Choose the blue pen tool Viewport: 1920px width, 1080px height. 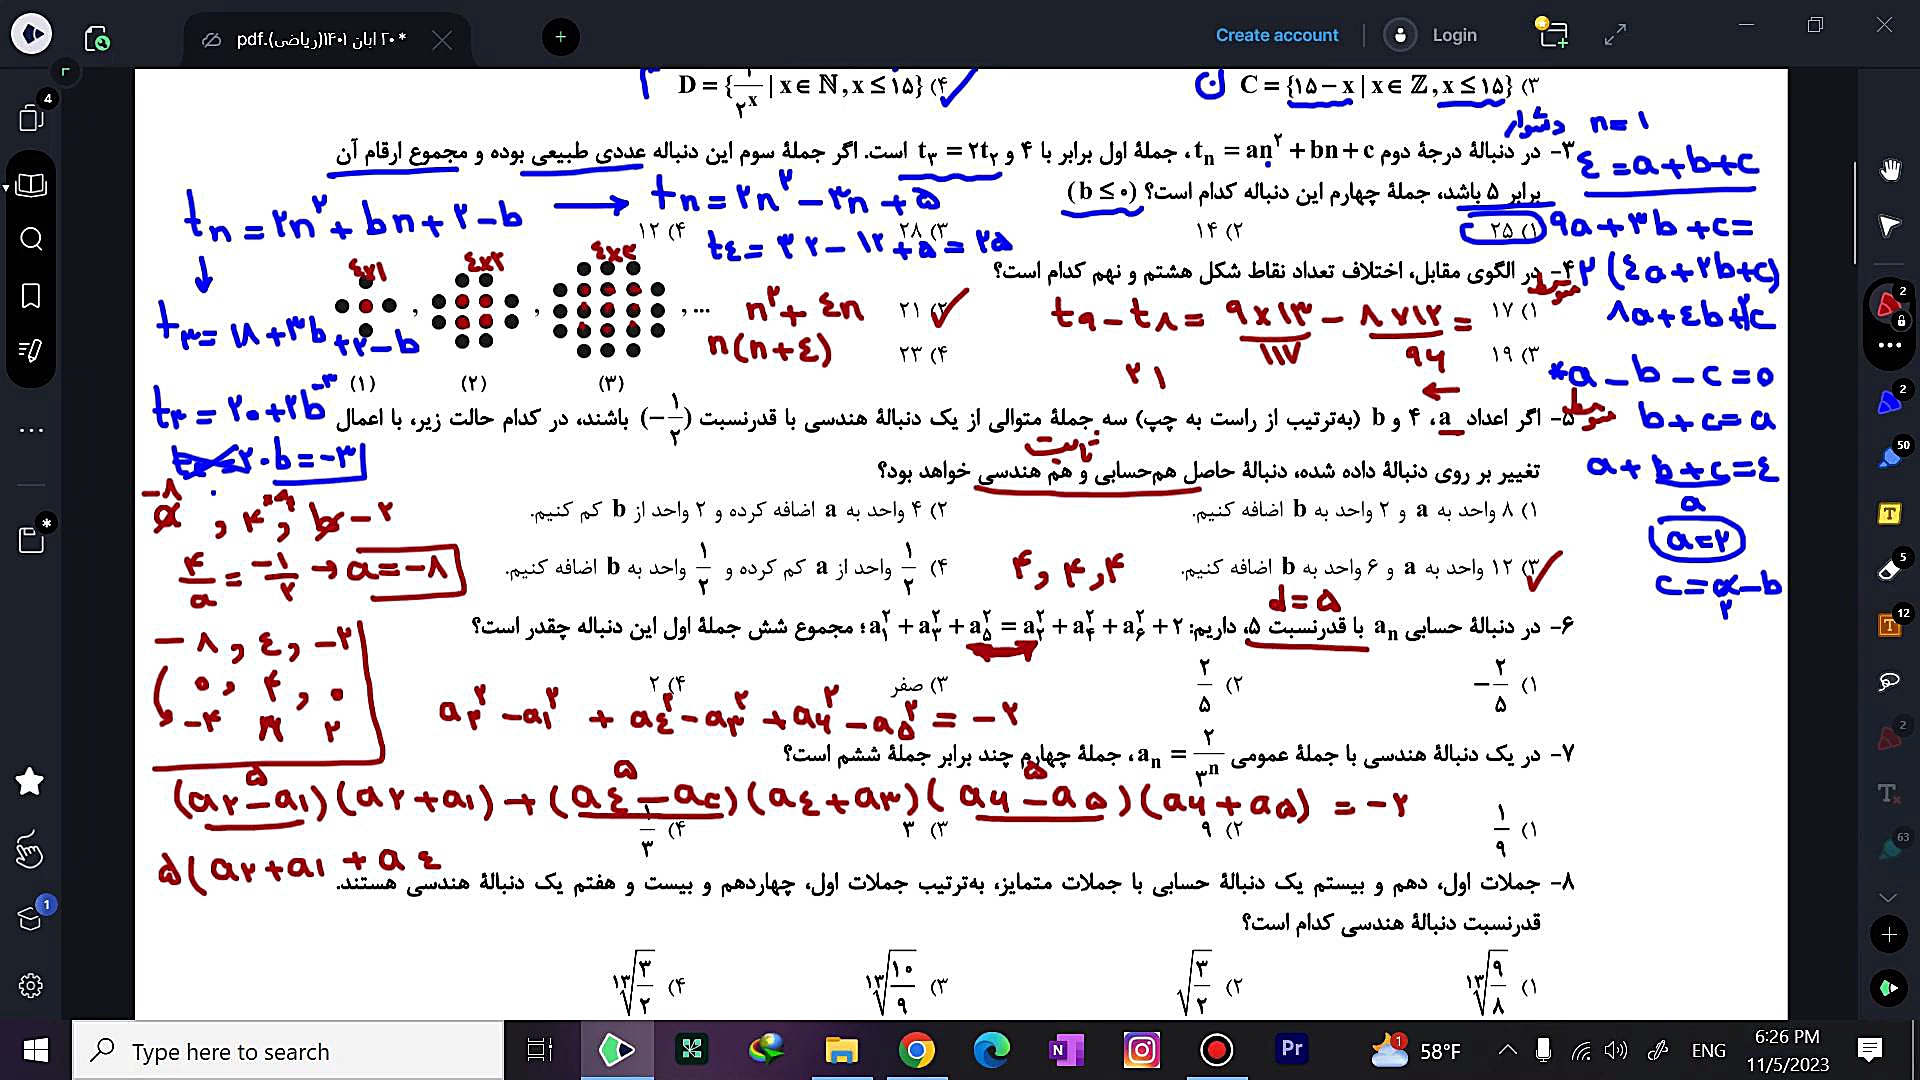(1888, 402)
